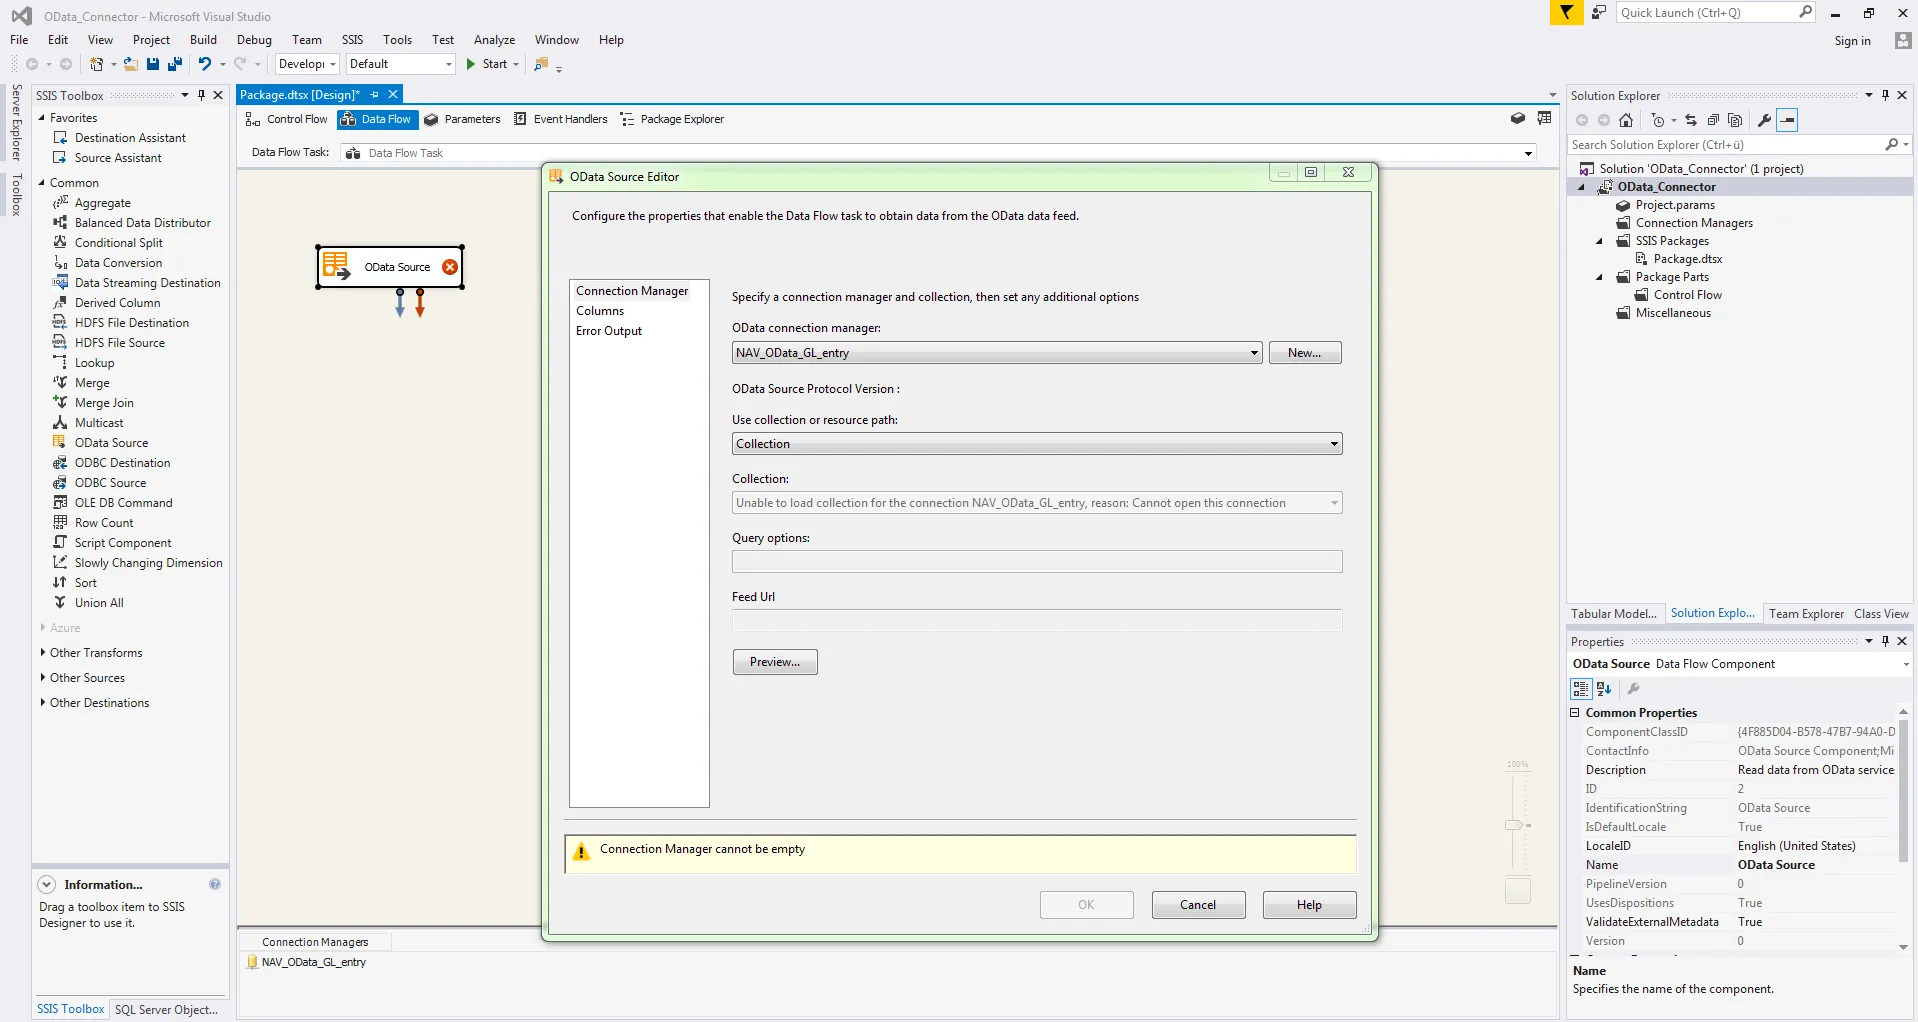
Task: Click the Collapse All icon in Solution Explorer
Action: tap(1713, 120)
